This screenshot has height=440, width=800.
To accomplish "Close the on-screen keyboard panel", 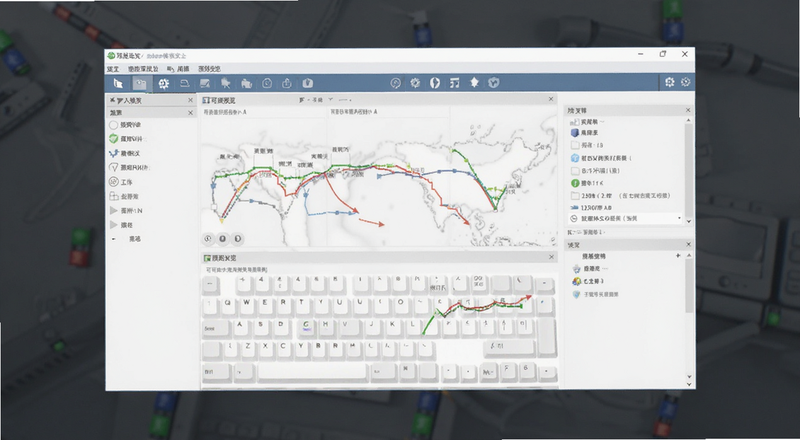I will [x=551, y=257].
